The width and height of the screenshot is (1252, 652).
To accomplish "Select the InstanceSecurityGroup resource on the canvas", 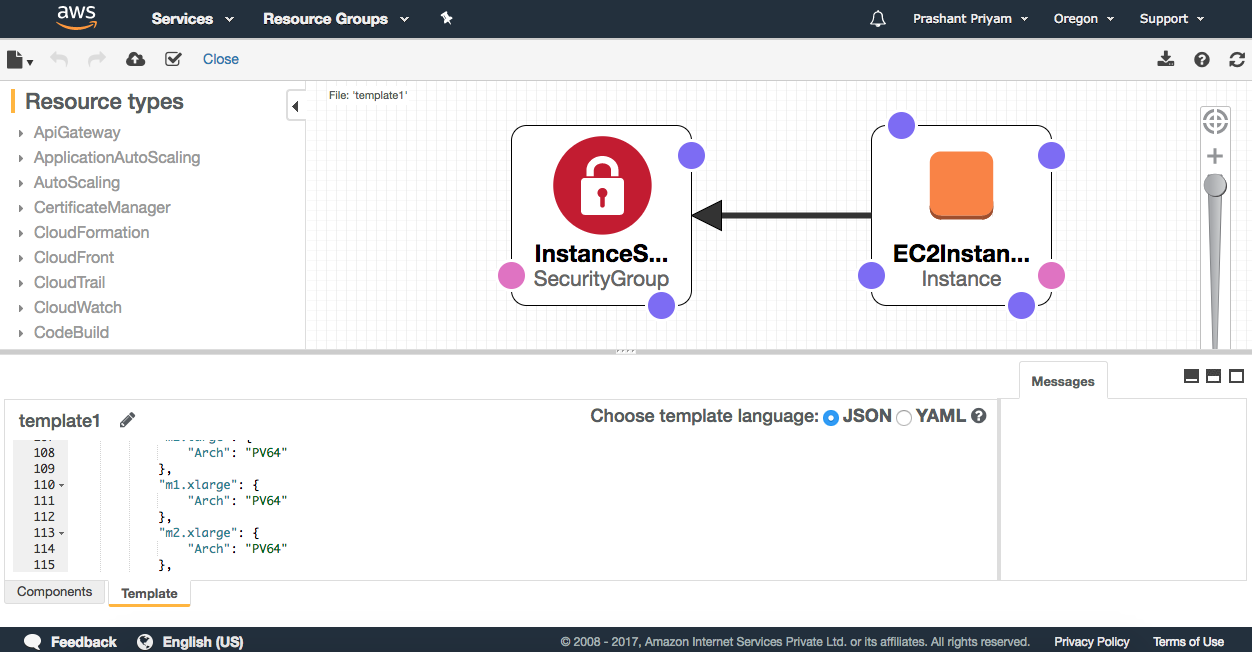I will [601, 215].
